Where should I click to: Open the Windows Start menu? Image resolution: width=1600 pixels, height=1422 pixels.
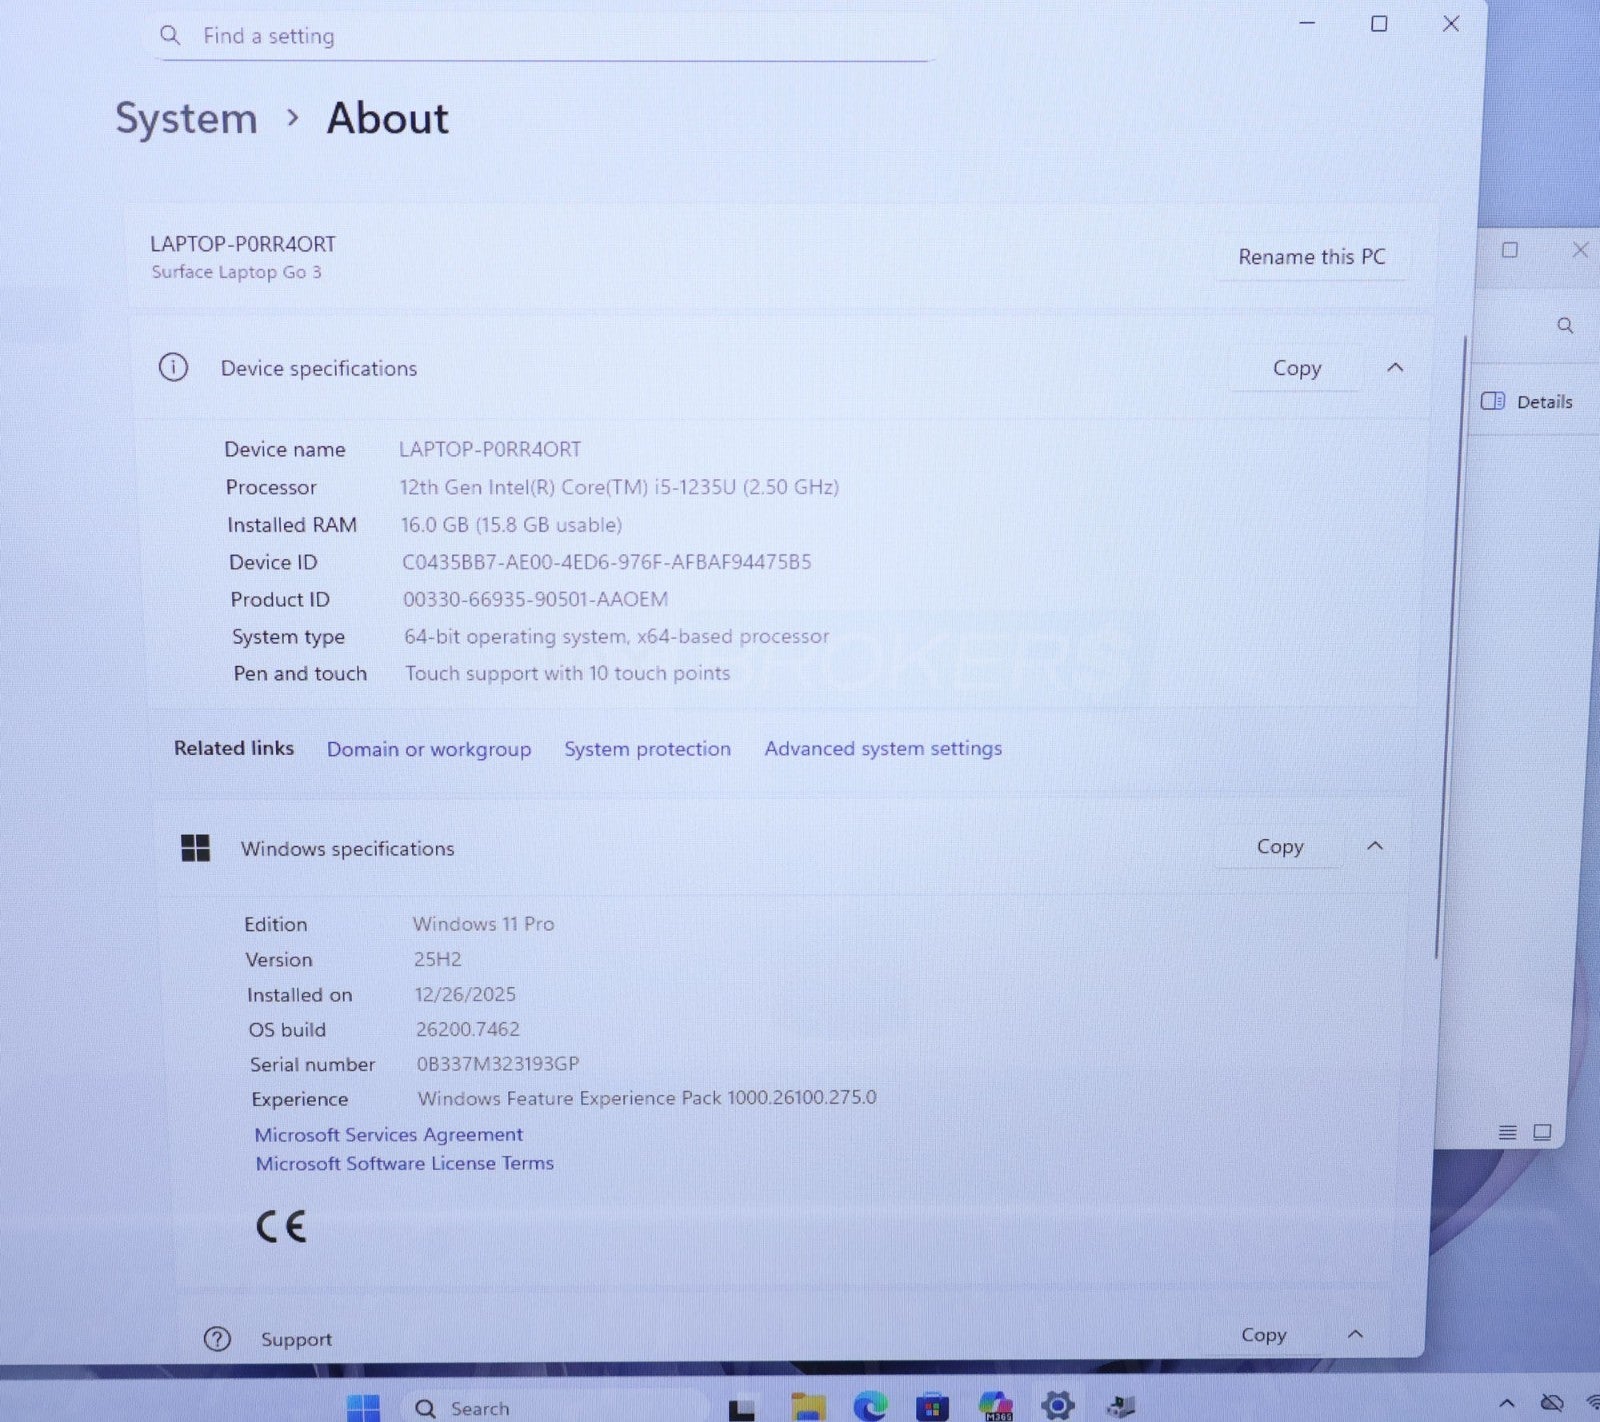[363, 1408]
